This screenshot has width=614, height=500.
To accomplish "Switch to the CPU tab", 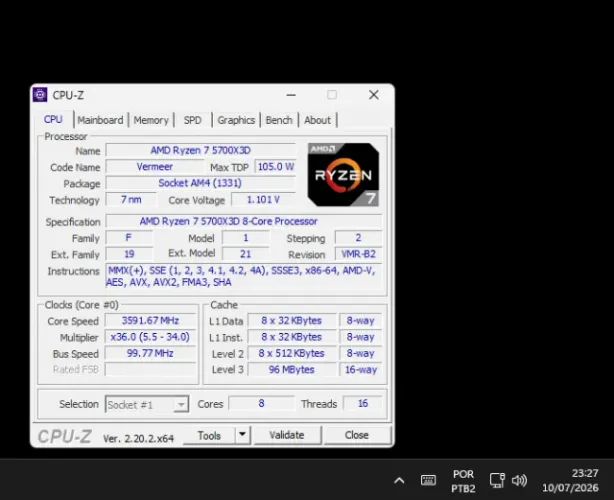I will (53, 119).
